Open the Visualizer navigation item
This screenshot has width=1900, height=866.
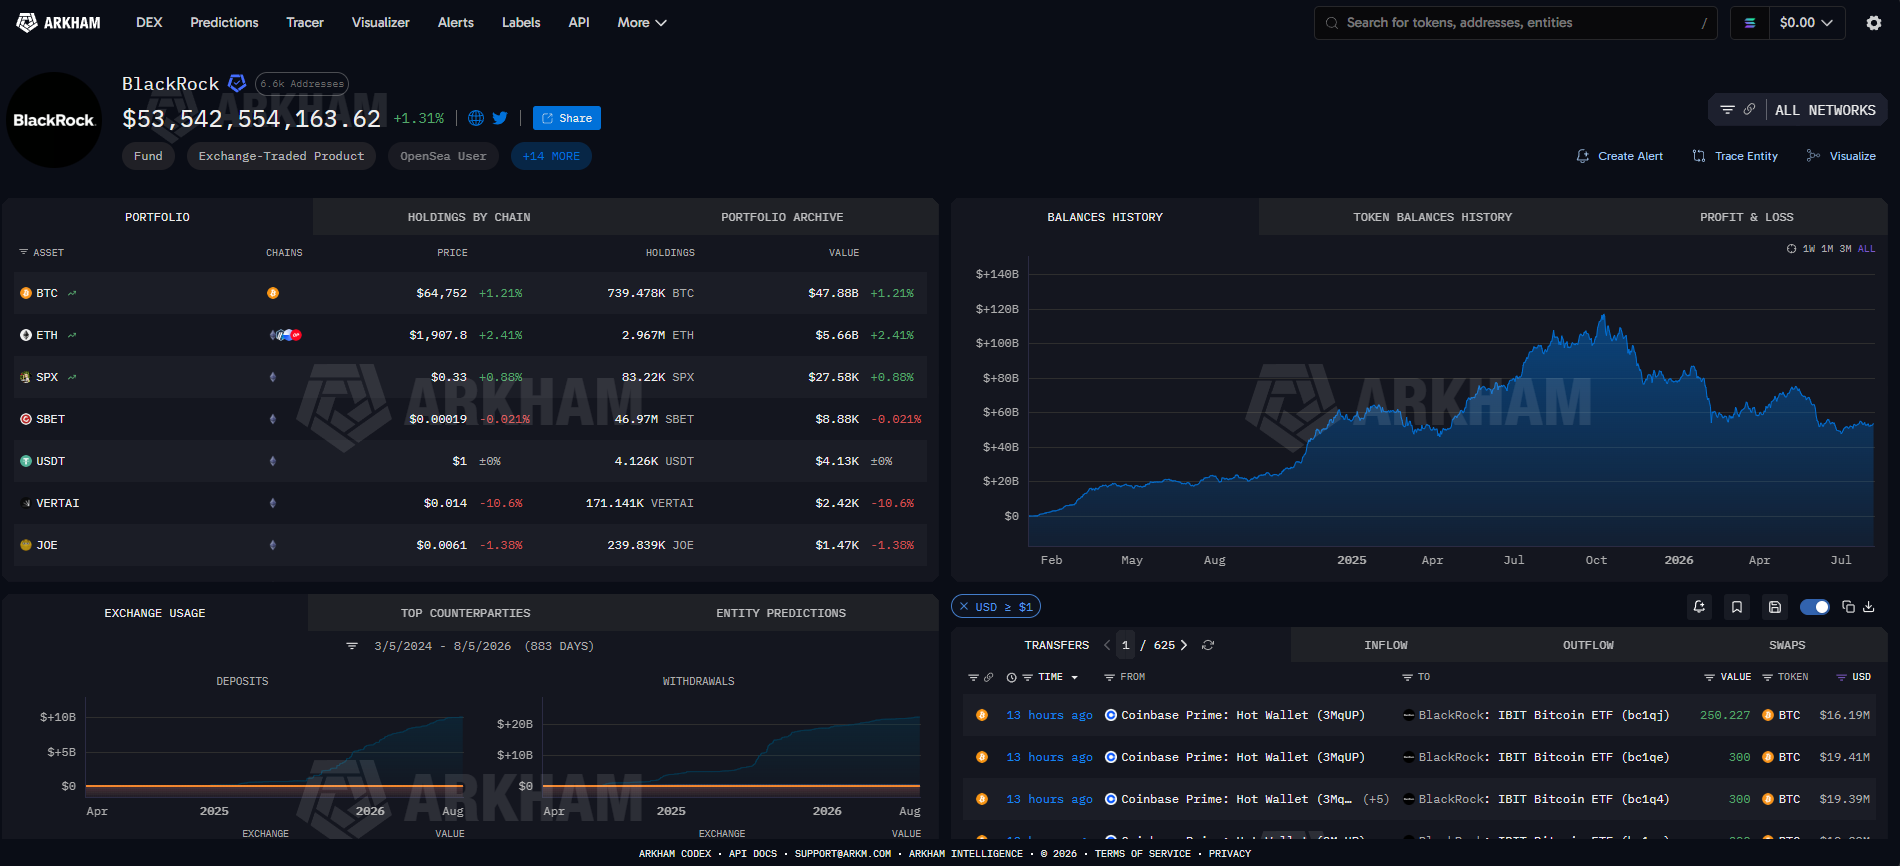[x=381, y=22]
